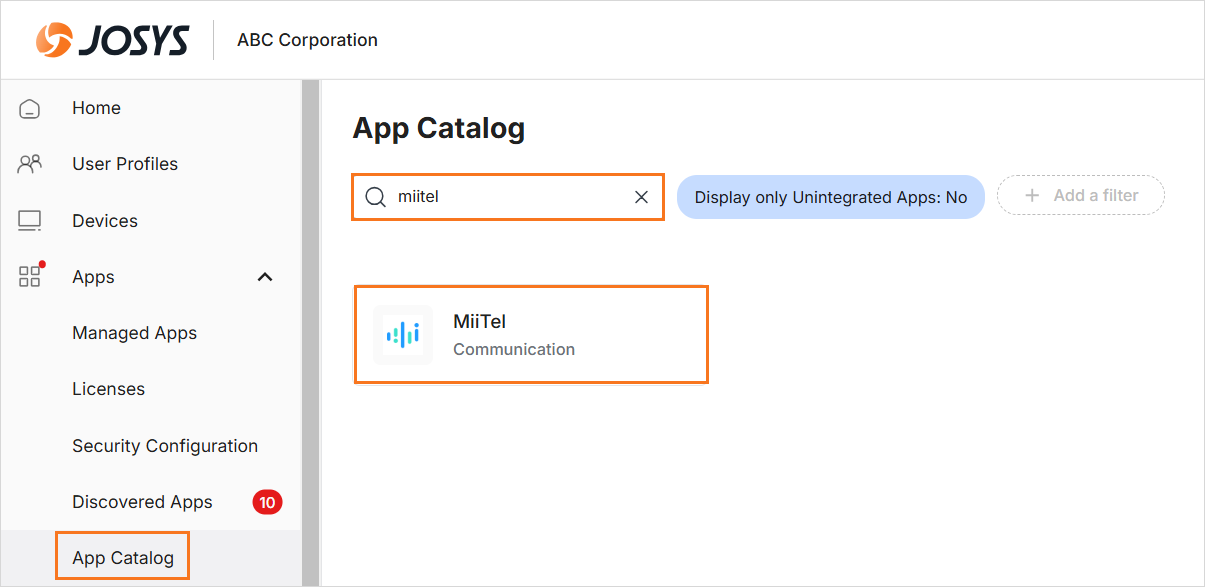This screenshot has height=587, width=1205.
Task: Click the Devices laptop icon
Action: pos(30,221)
